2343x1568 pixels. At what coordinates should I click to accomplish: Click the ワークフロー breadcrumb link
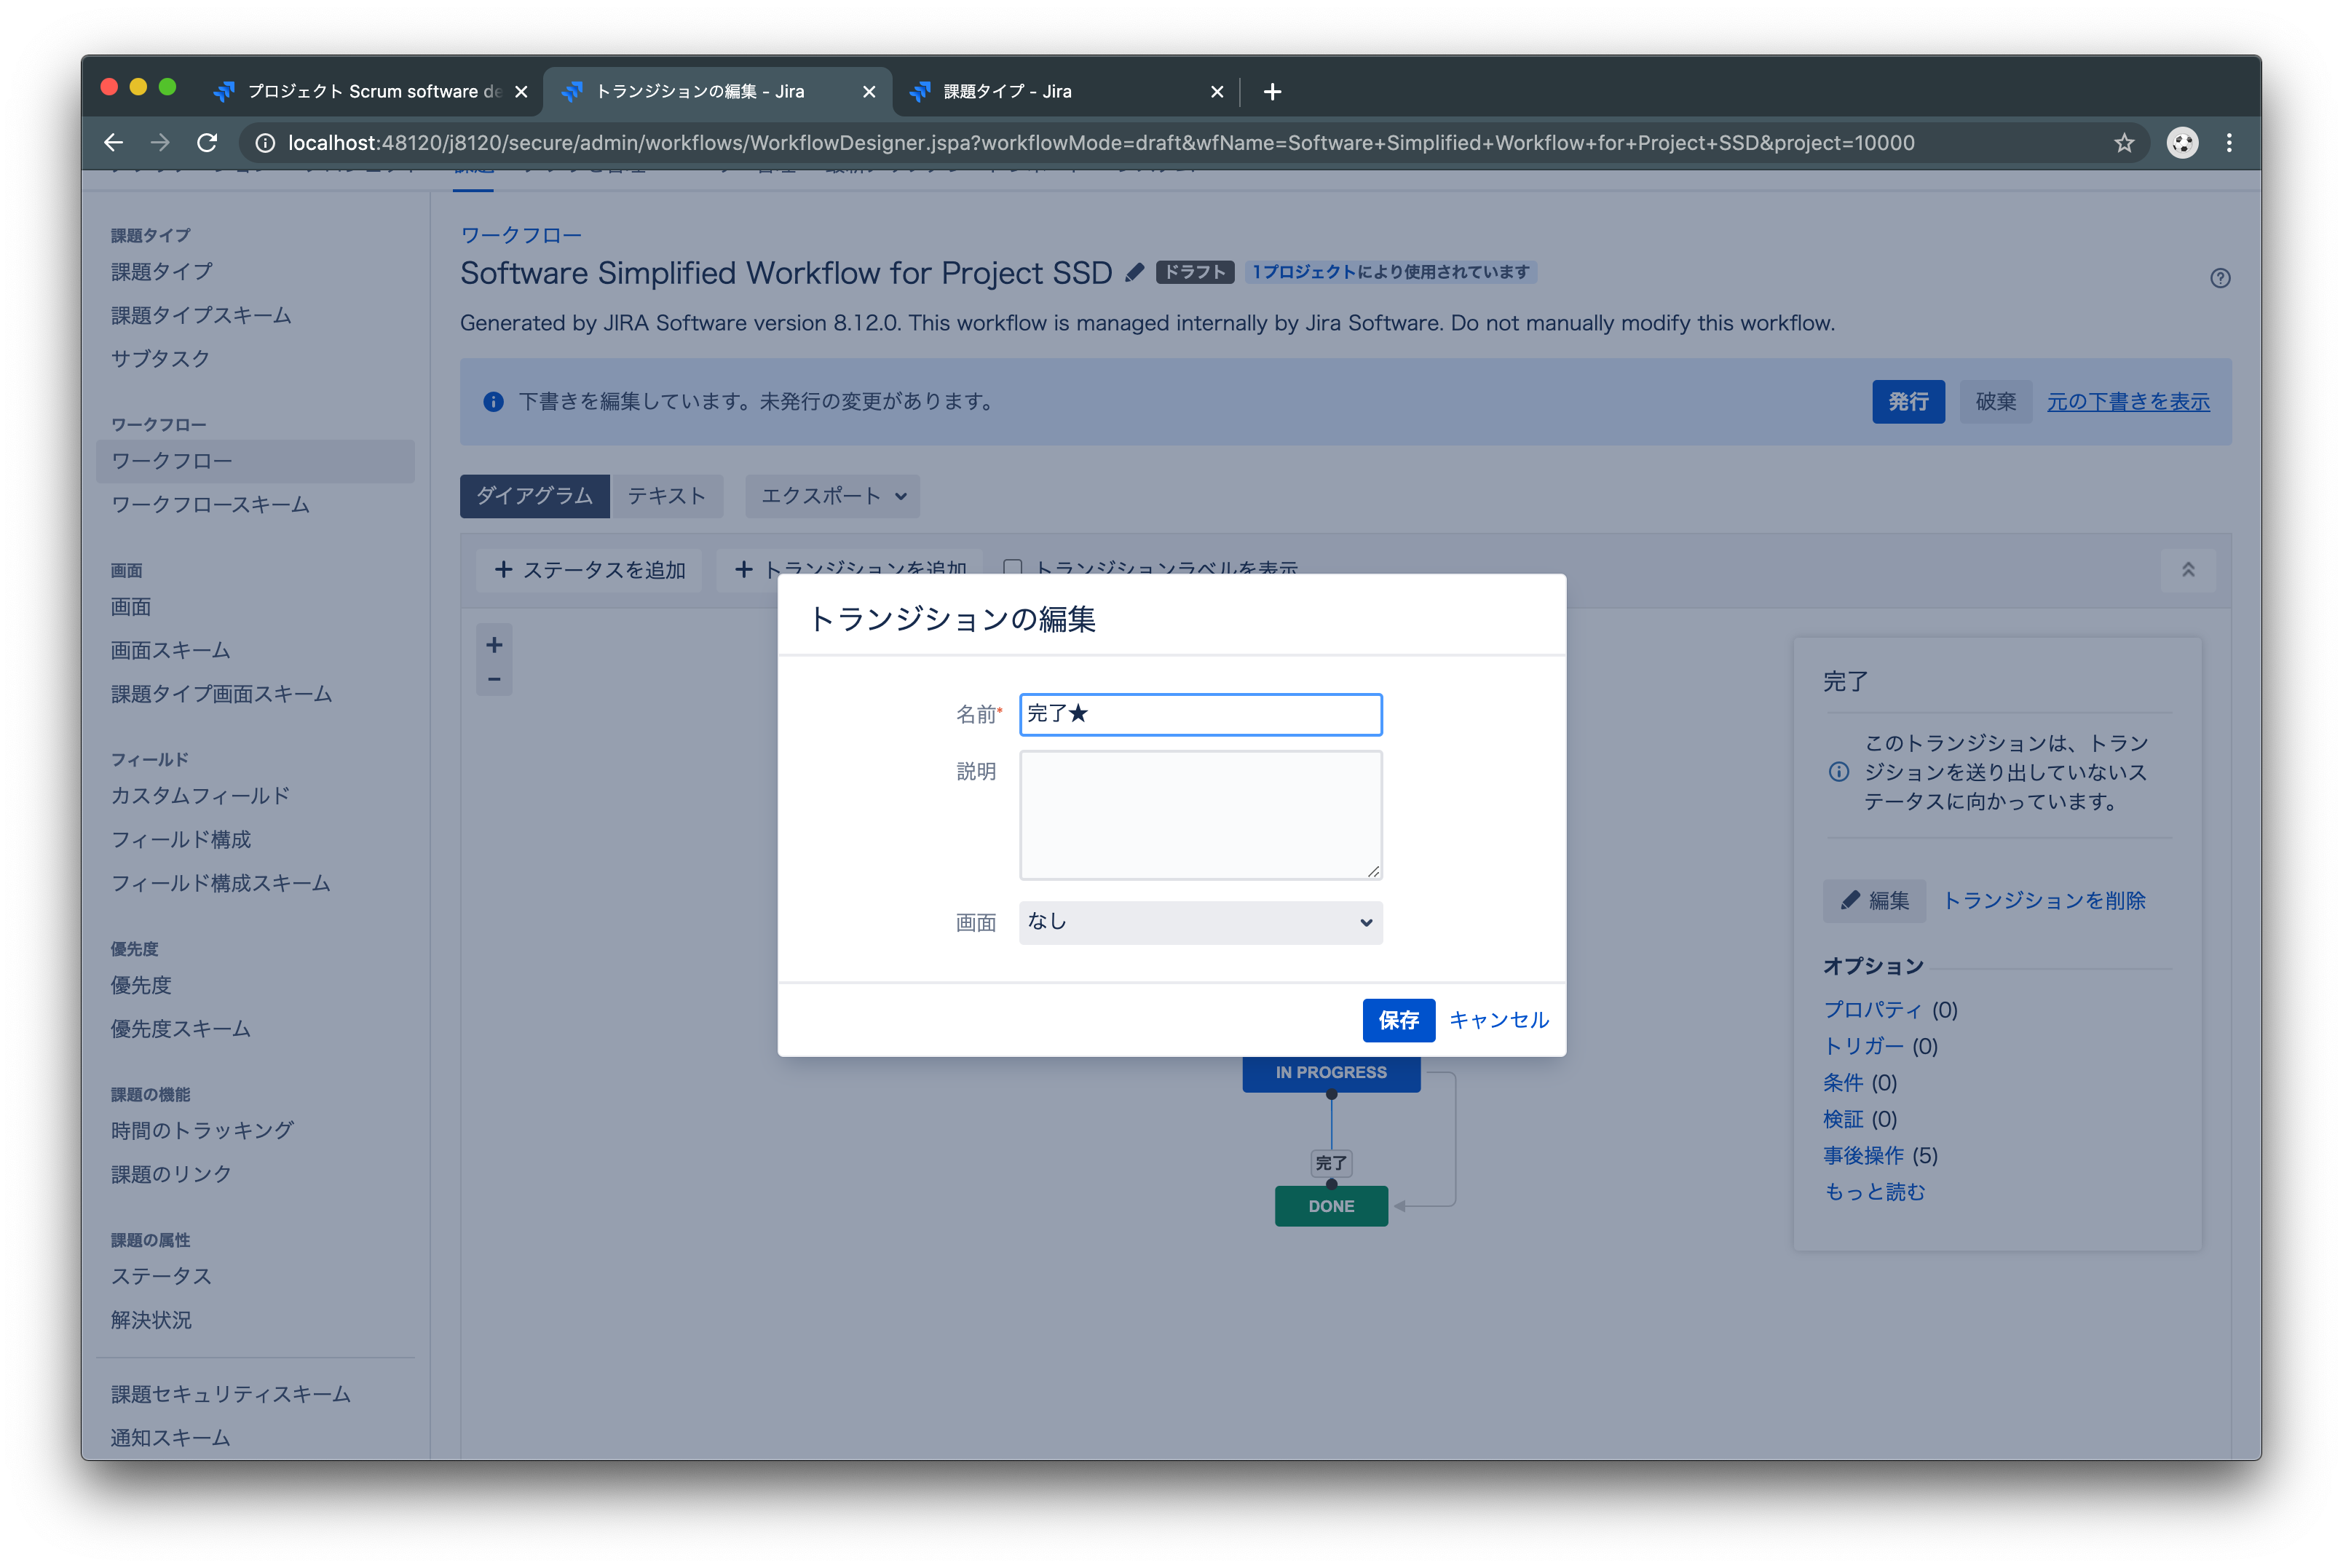(x=520, y=235)
